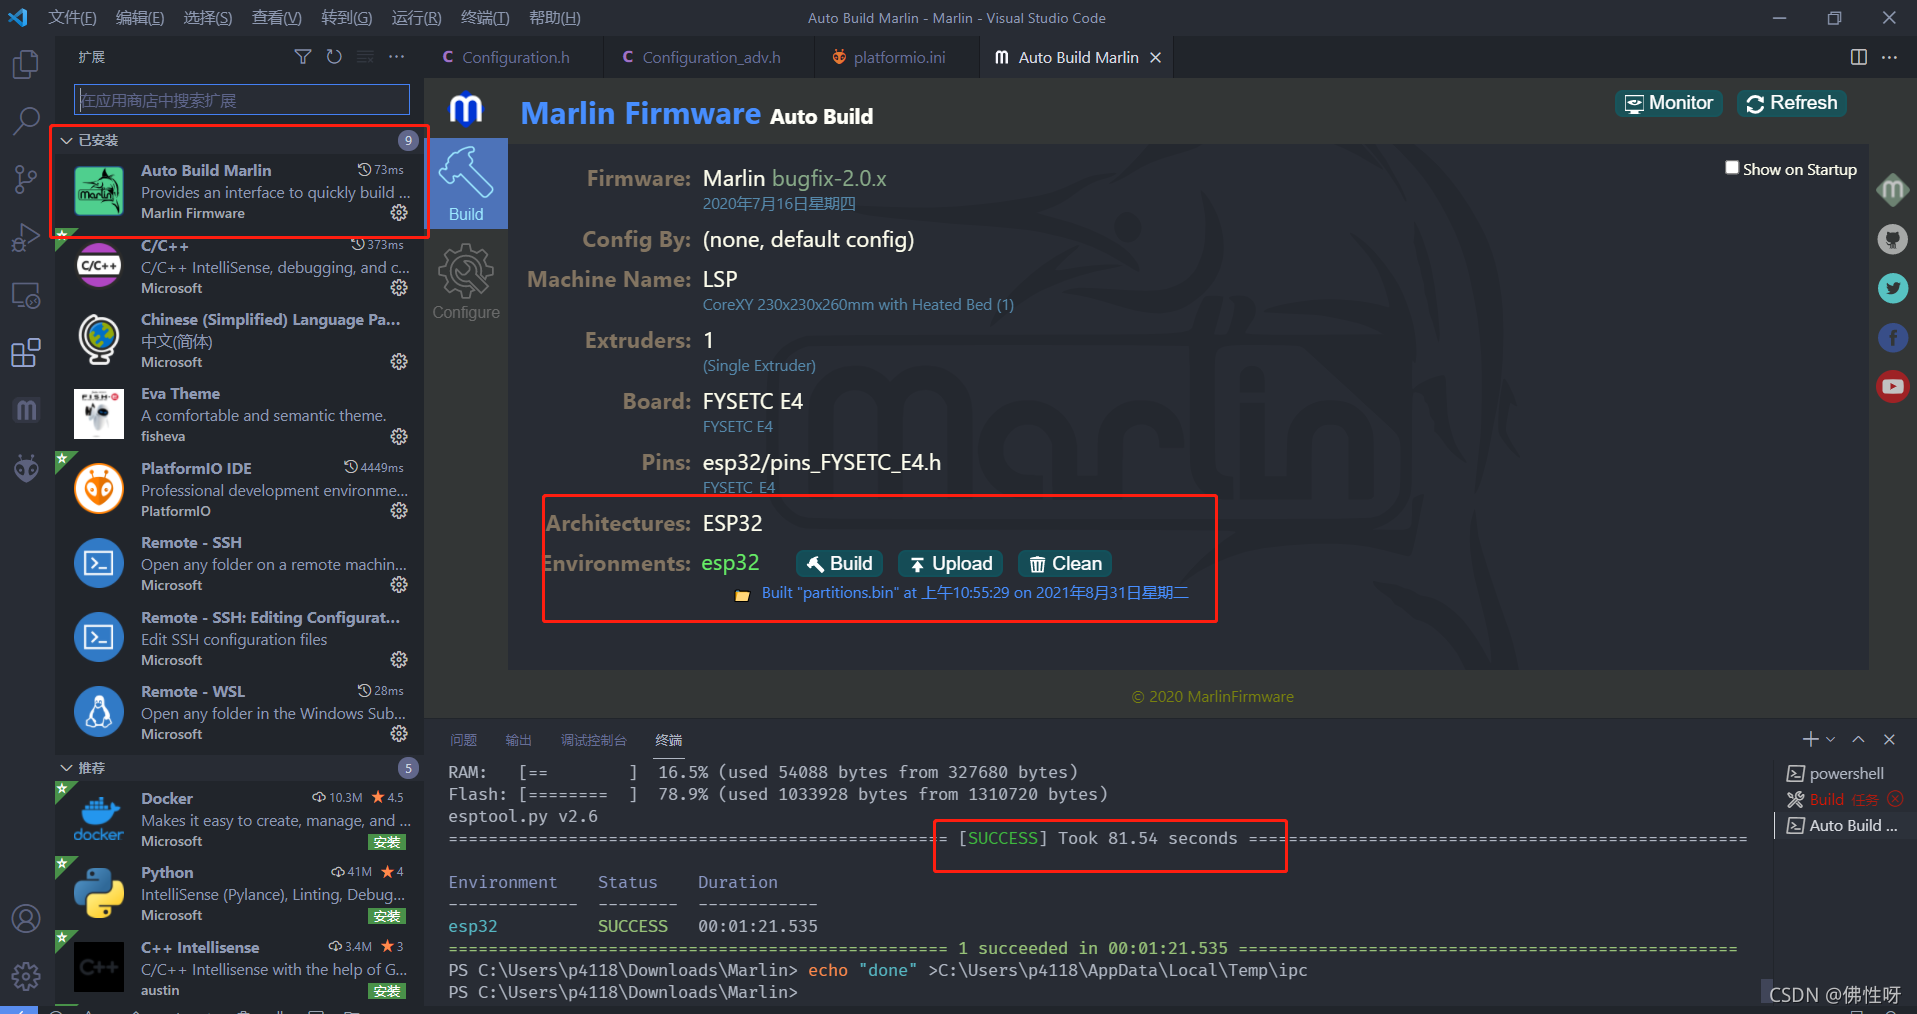
Task: Close the Auto Build Marlin tab
Action: point(1155,57)
